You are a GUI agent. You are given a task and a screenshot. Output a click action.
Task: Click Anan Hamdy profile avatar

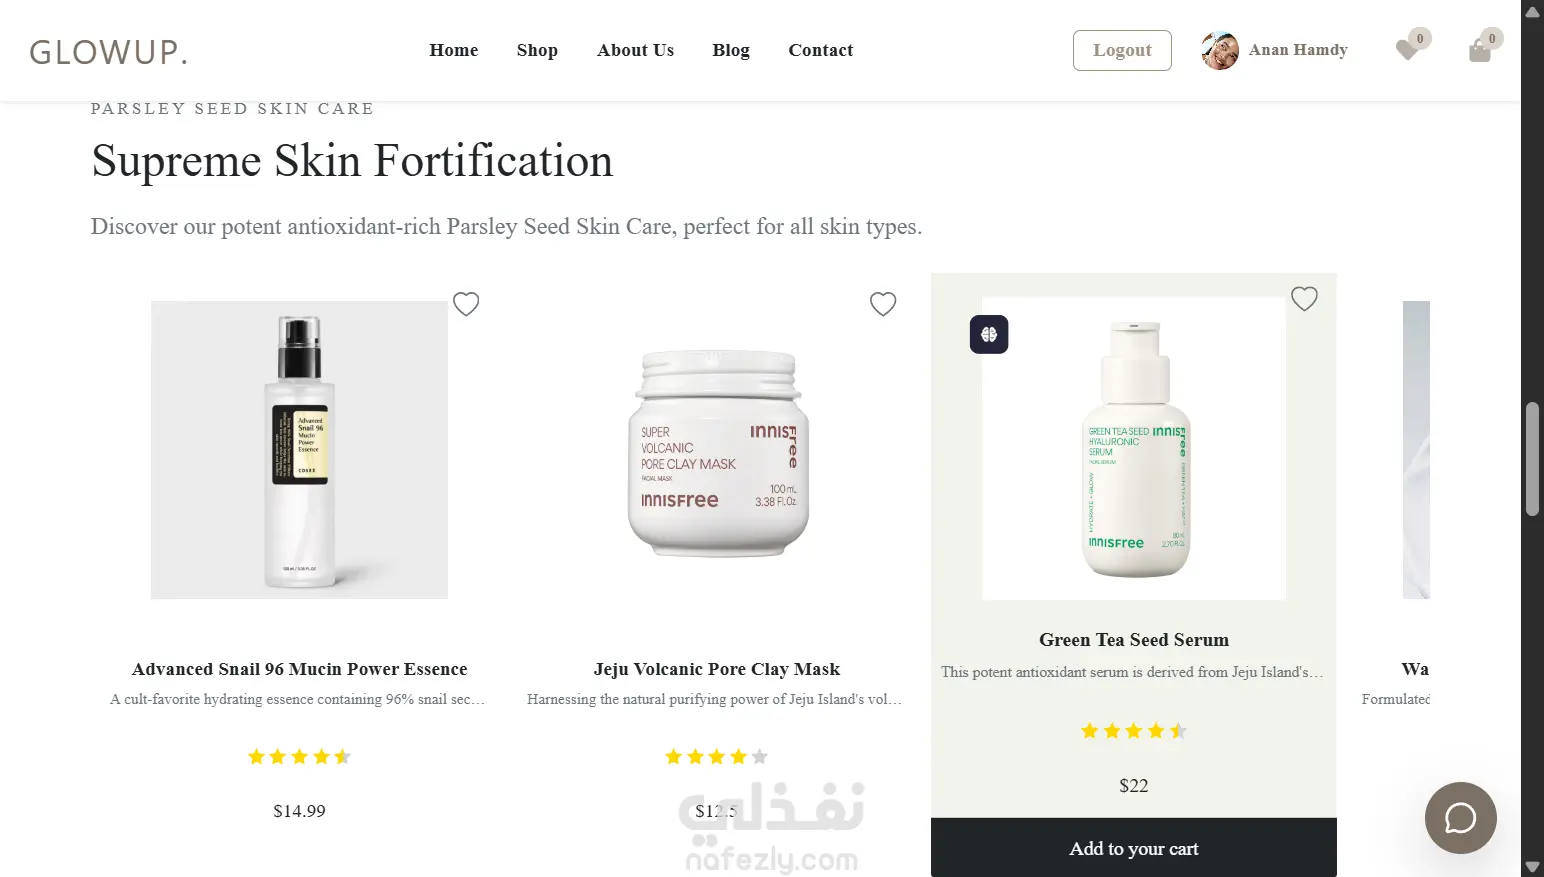click(1220, 50)
